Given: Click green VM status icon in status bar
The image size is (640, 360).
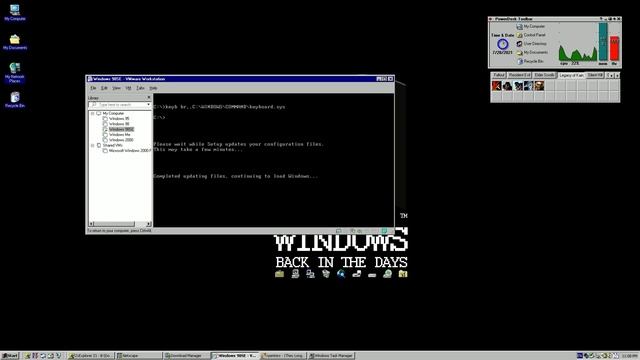Looking at the screenshot, I should [384, 231].
